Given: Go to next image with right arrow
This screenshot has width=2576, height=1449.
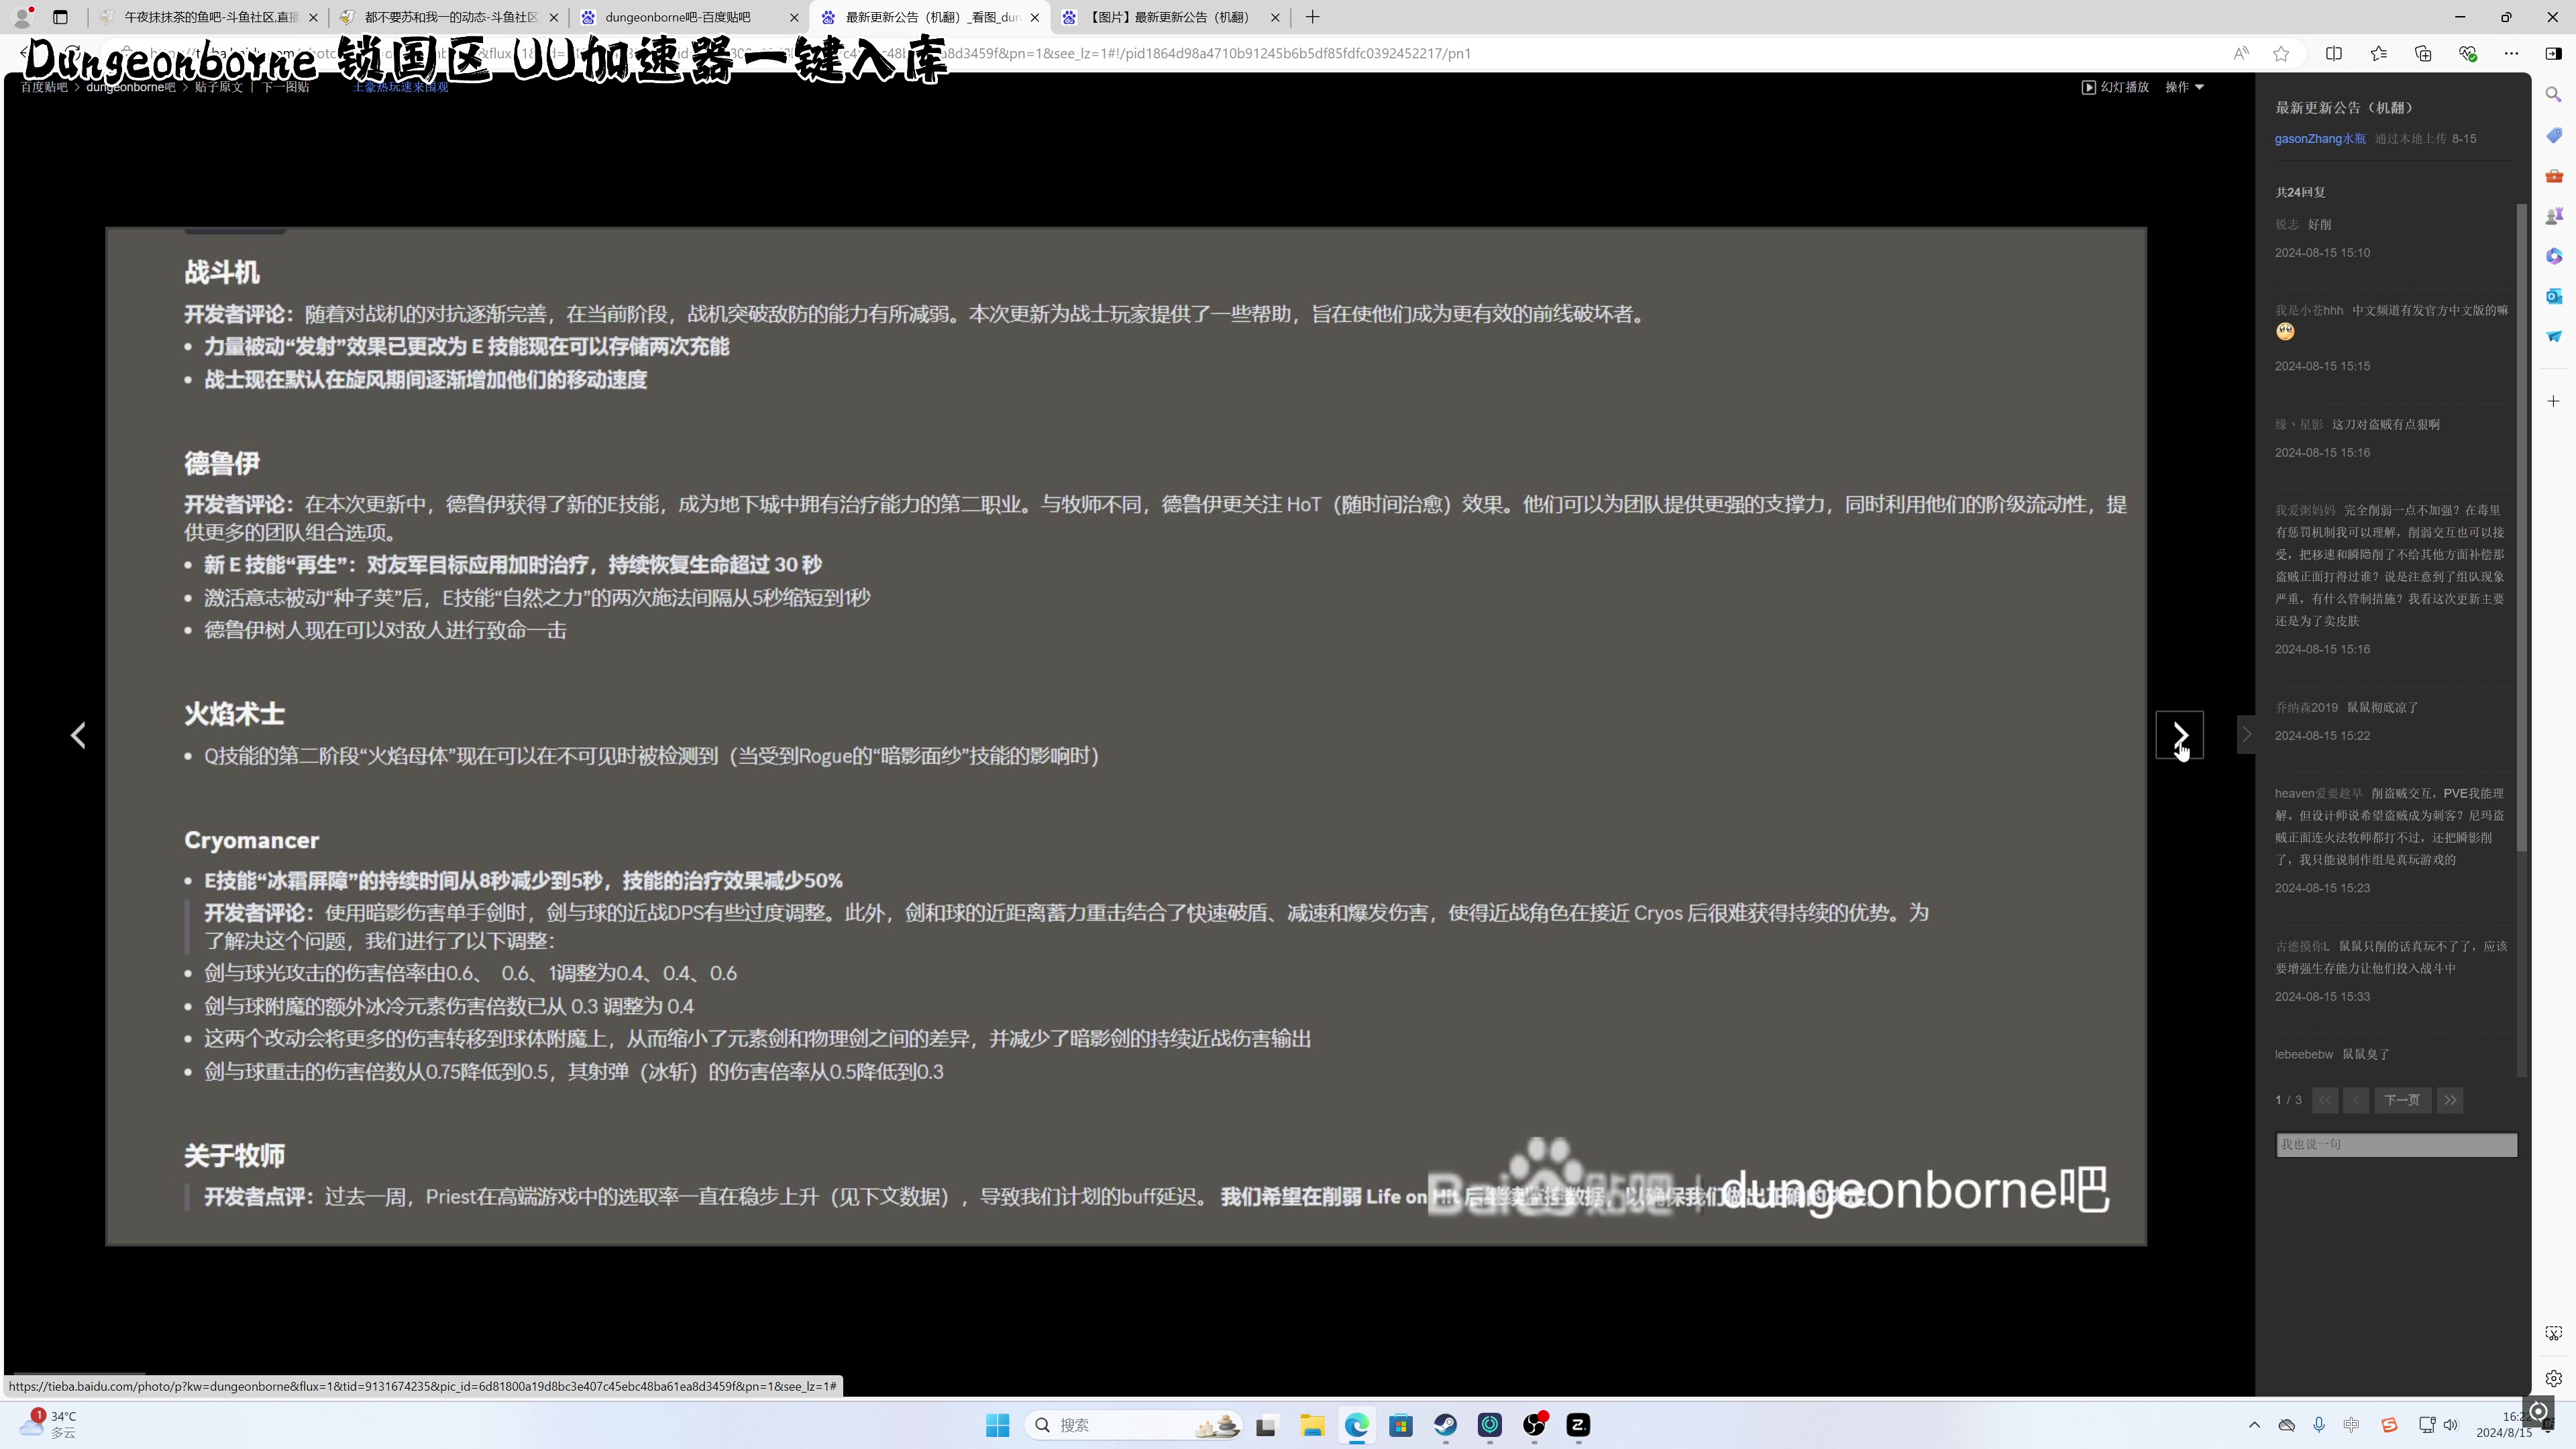Looking at the screenshot, I should click(2179, 735).
